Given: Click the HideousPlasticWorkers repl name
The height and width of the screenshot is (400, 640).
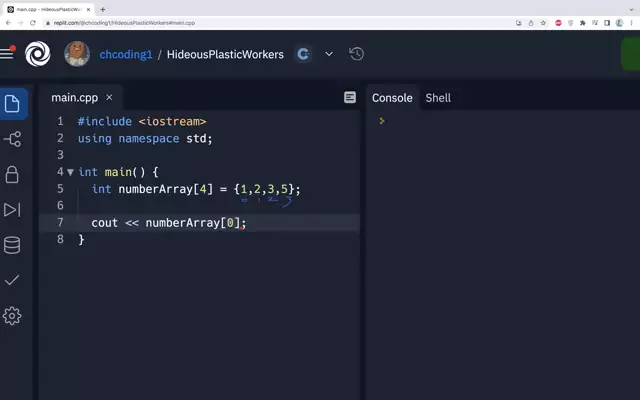Looking at the screenshot, I should pyautogui.click(x=225, y=54).
